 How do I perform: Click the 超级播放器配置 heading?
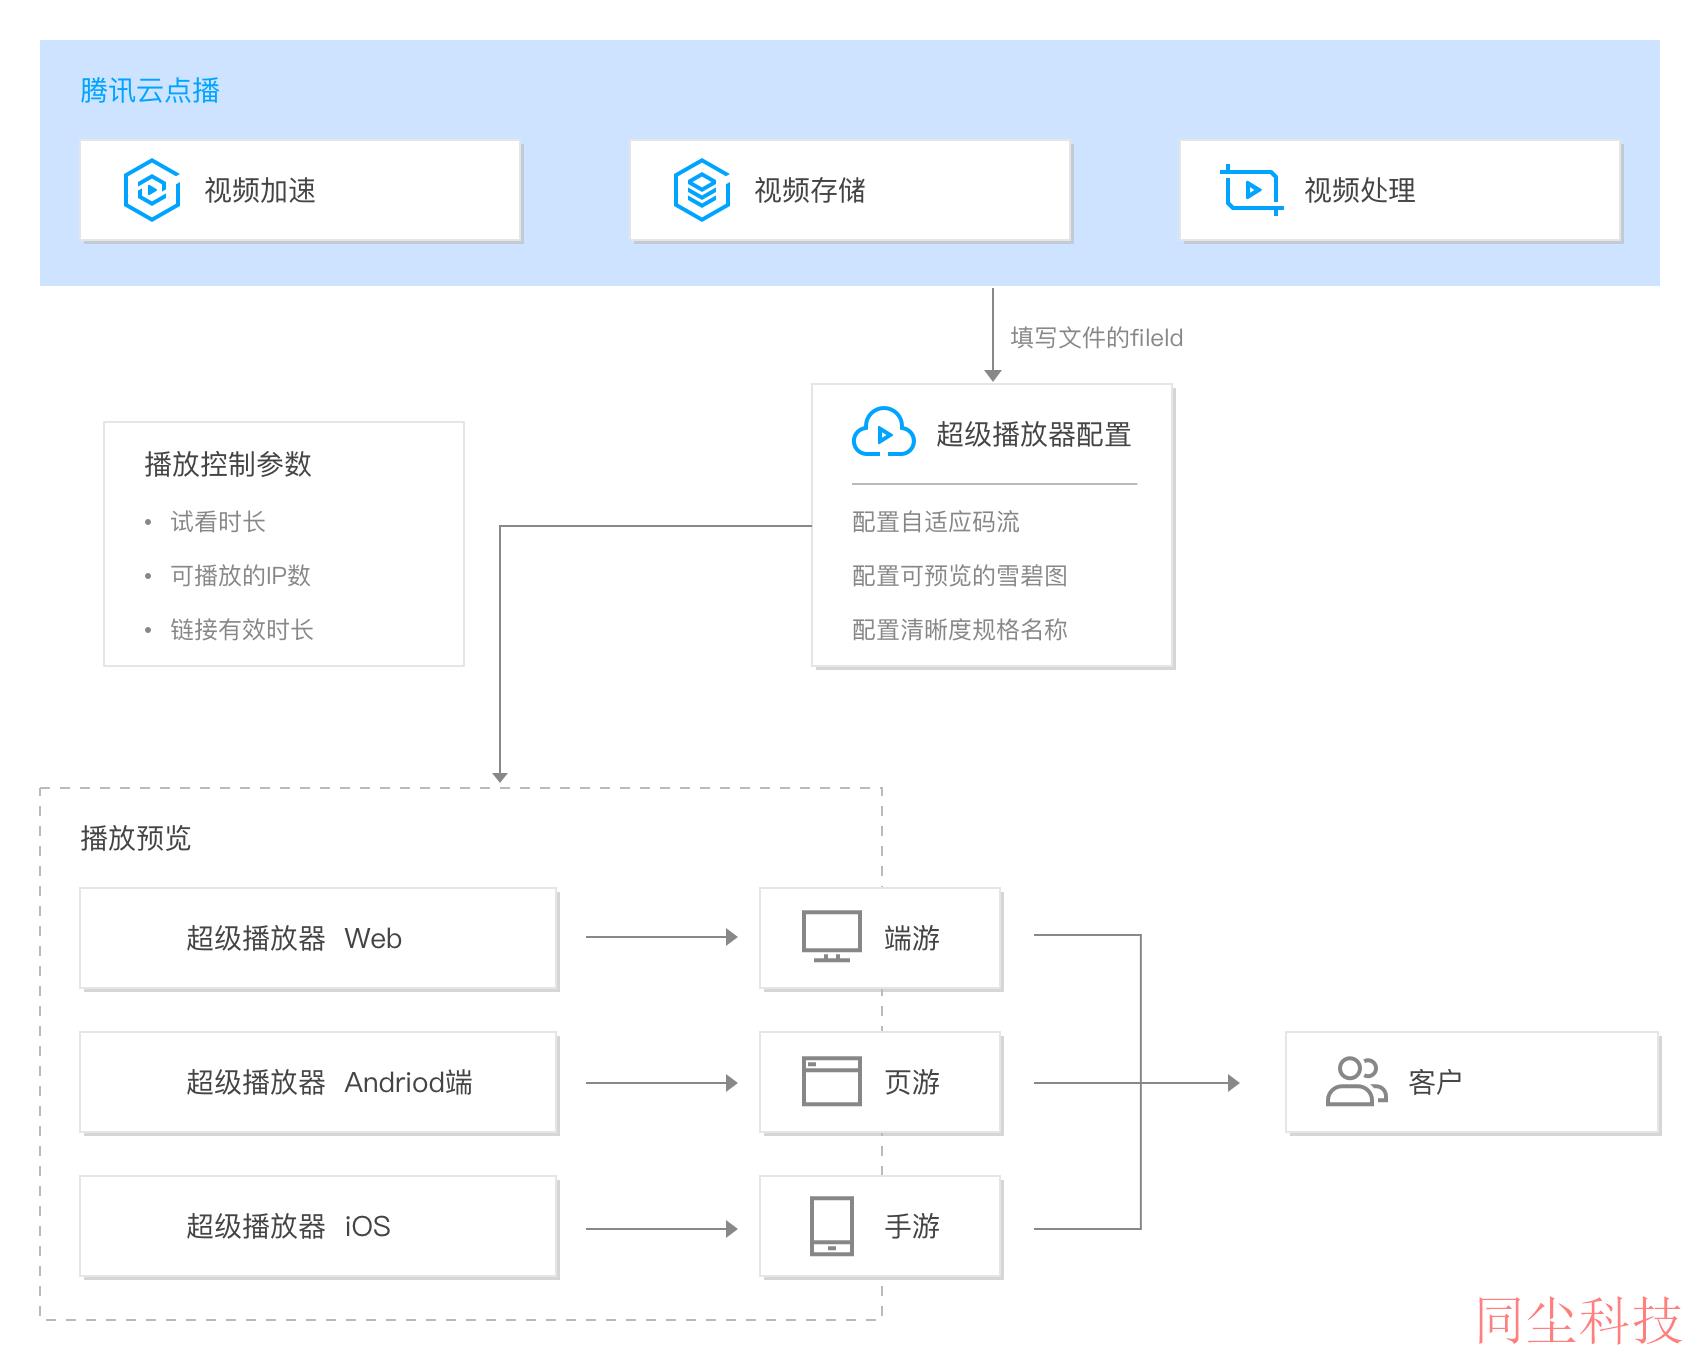pos(1034,434)
